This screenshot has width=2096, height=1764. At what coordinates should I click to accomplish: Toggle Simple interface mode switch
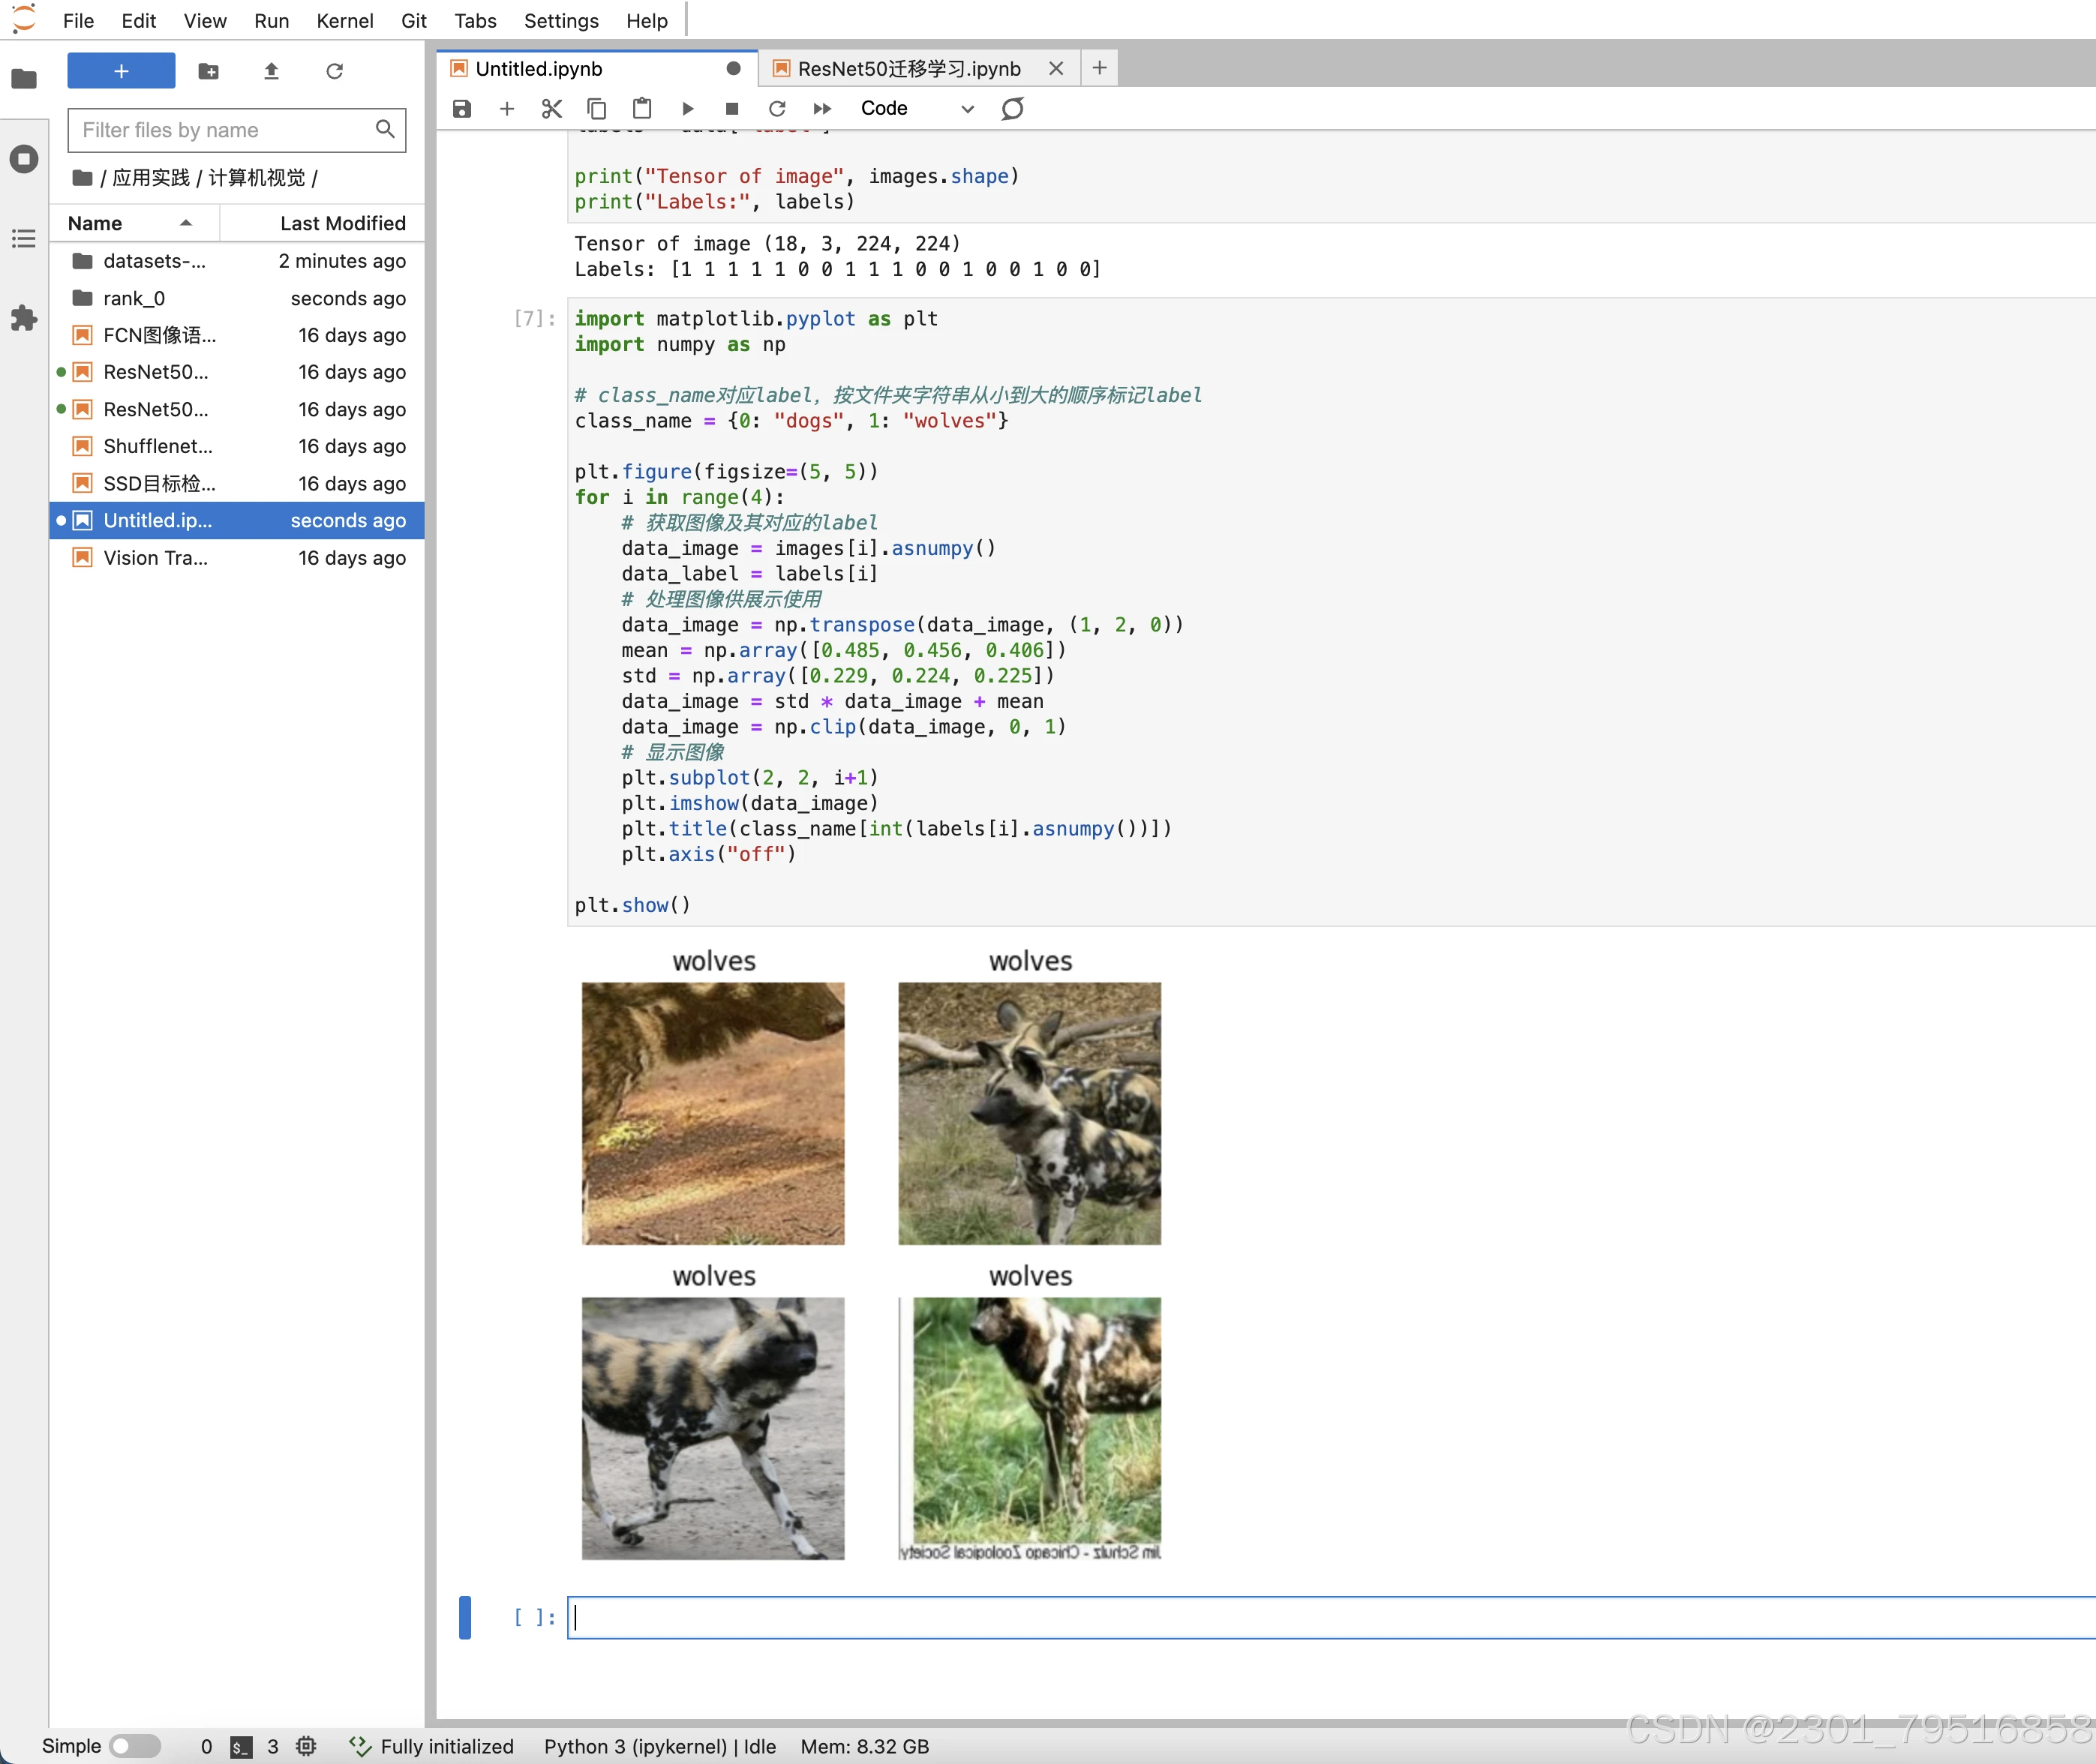coord(134,1746)
